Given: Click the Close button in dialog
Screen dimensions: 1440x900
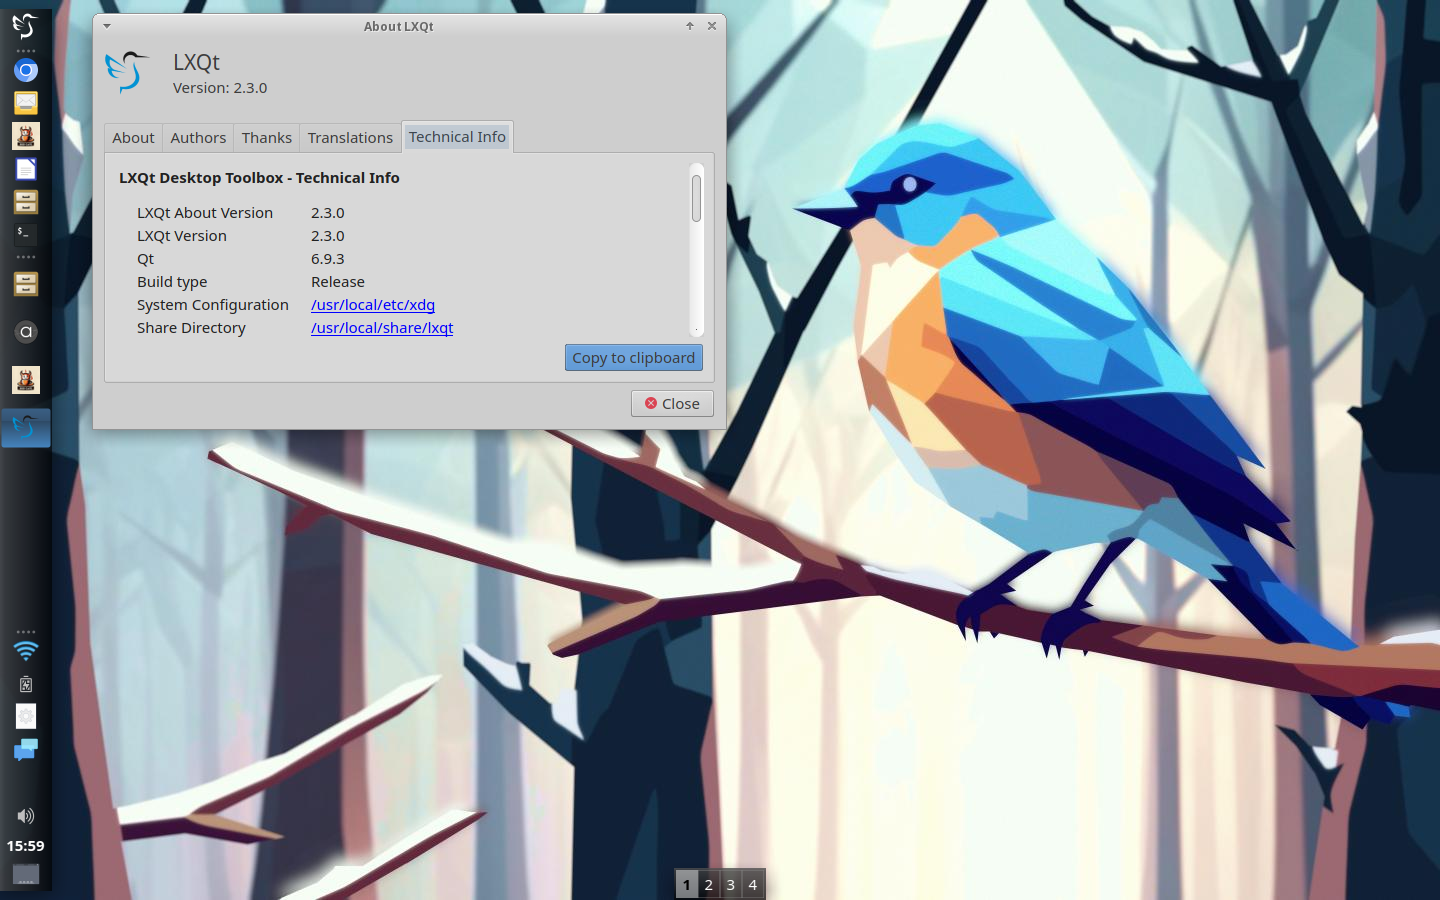Looking at the screenshot, I should [x=672, y=404].
